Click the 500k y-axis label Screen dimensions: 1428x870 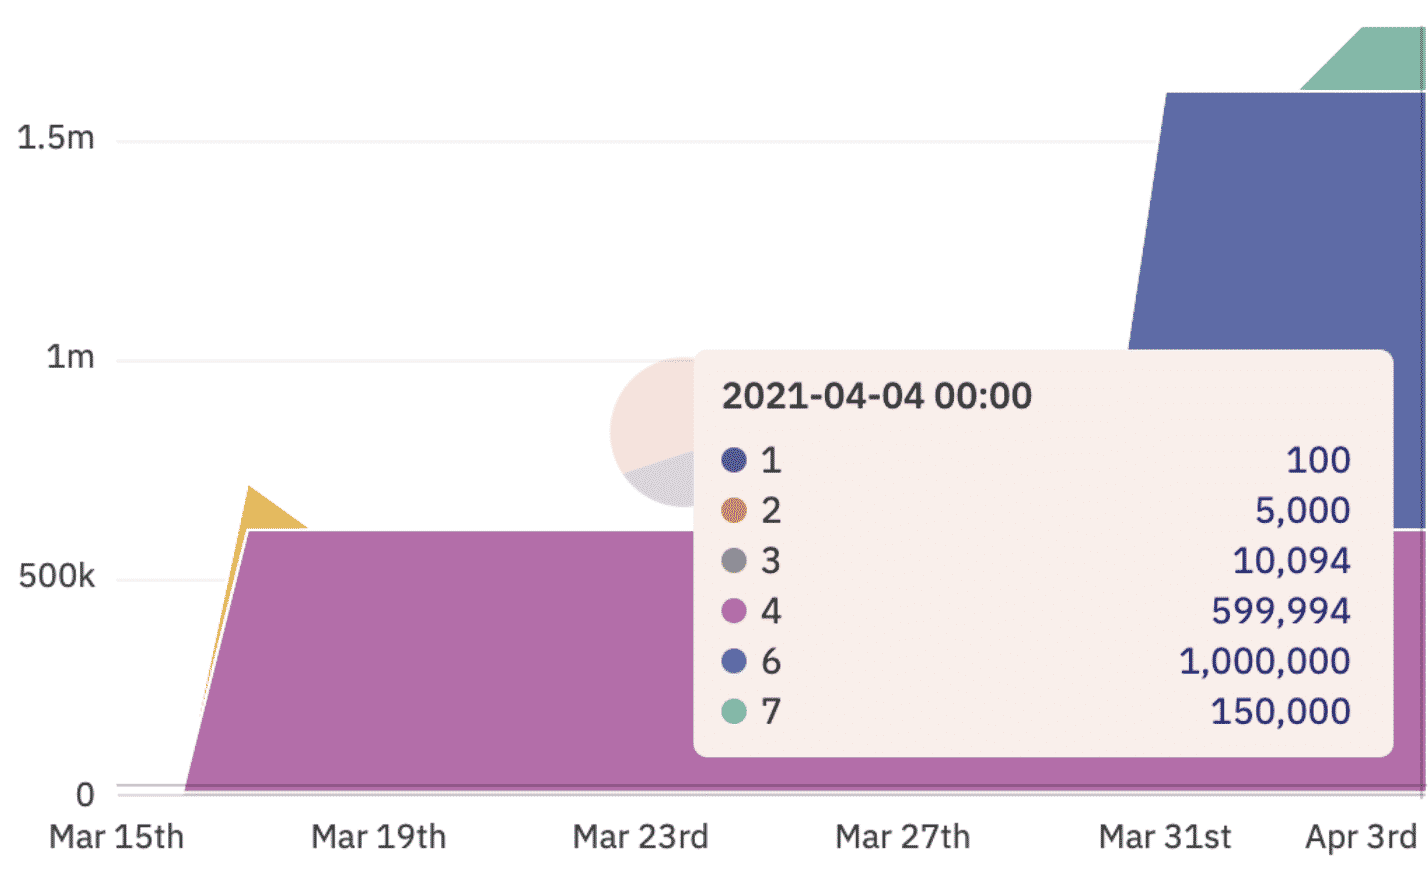(x=56, y=576)
